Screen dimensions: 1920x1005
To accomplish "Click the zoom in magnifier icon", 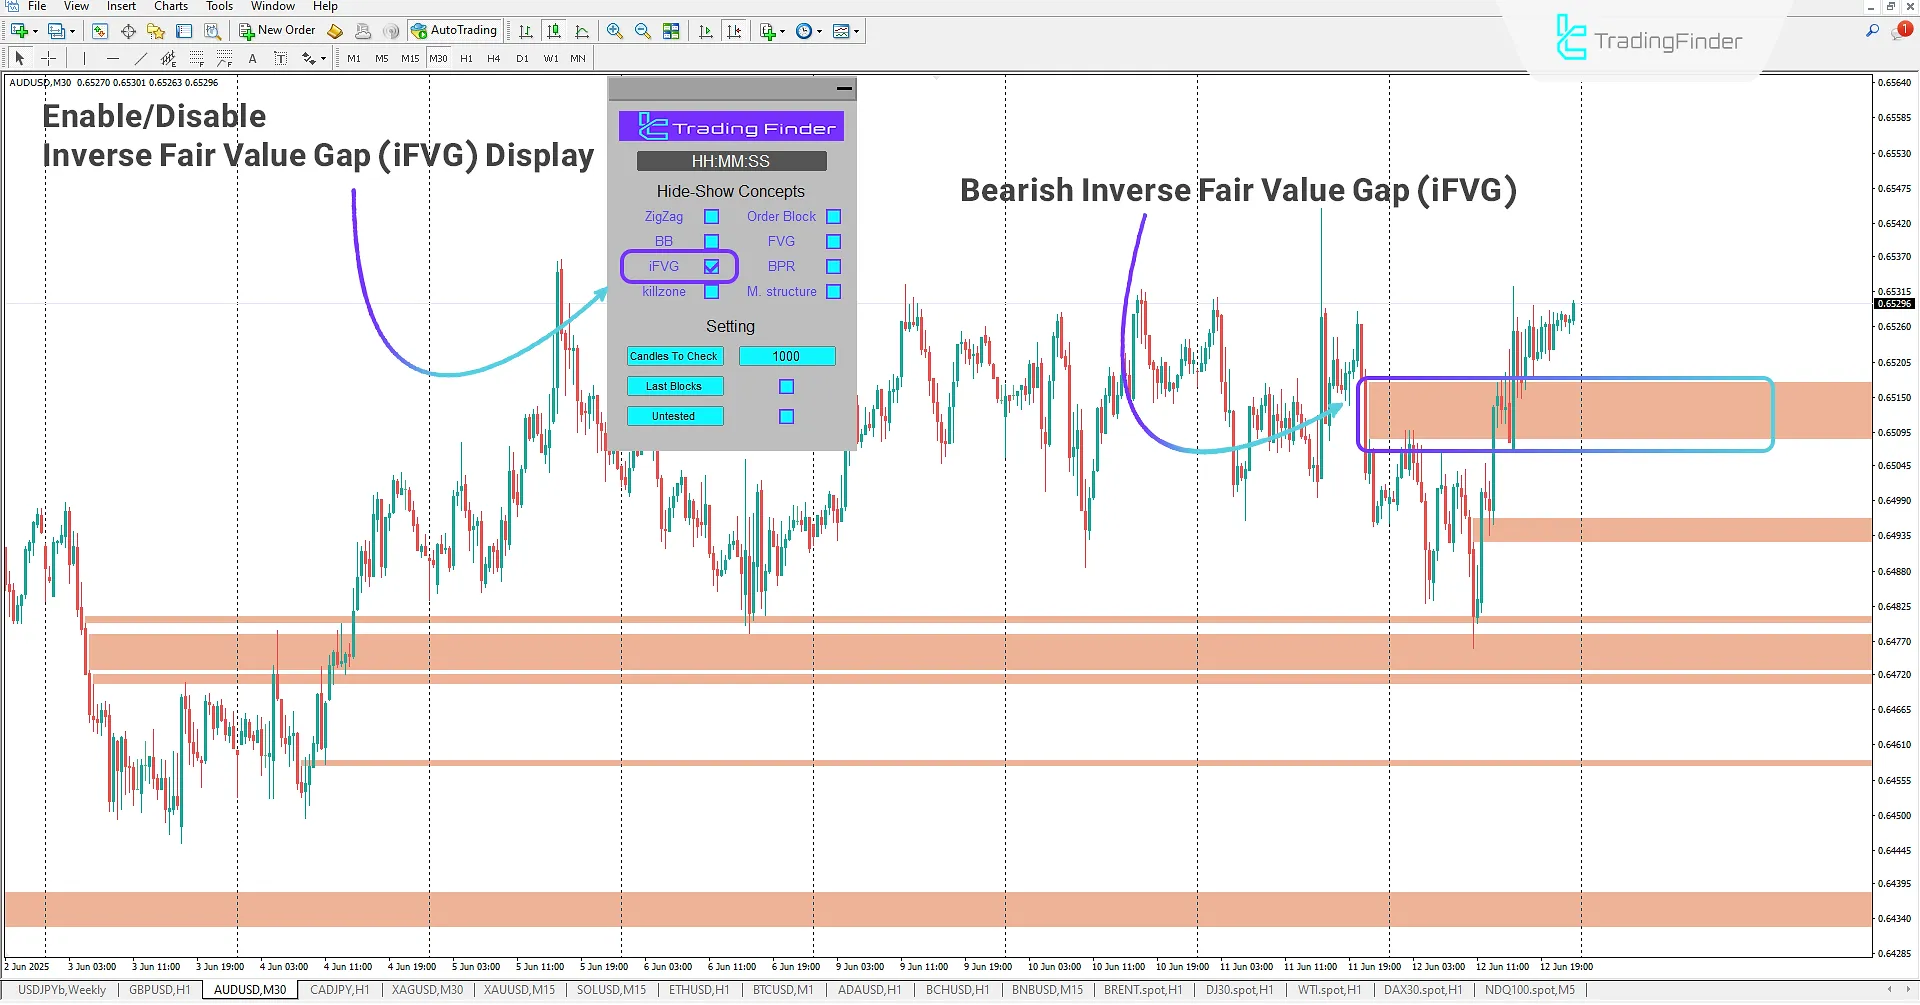I will point(614,31).
